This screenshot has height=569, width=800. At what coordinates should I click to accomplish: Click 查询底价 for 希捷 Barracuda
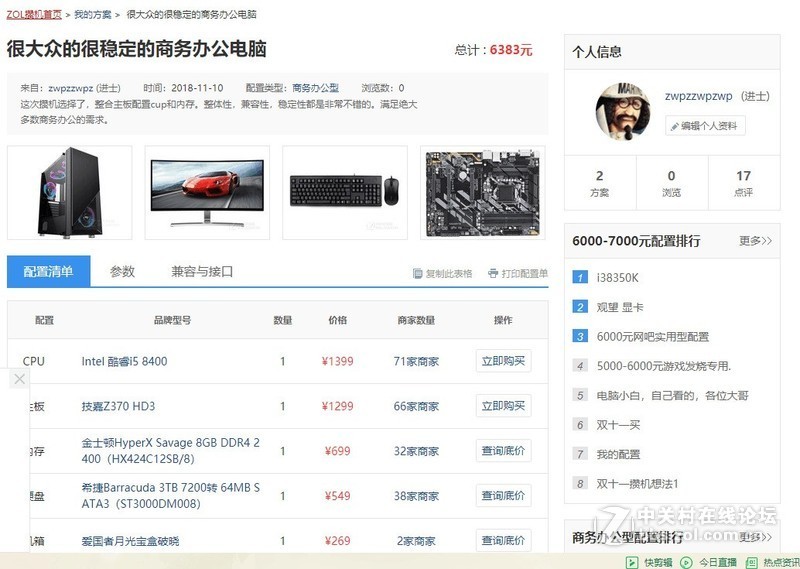click(504, 496)
